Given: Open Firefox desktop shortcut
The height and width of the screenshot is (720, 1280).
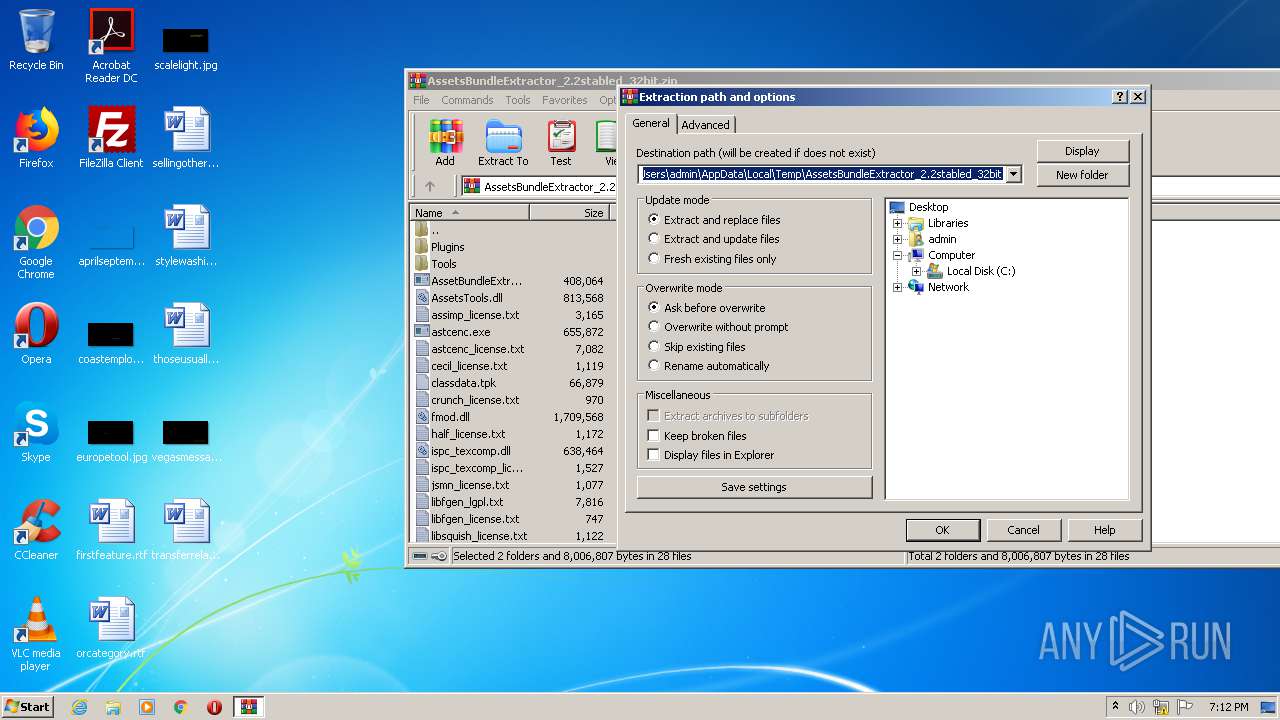Looking at the screenshot, I should click(36, 138).
